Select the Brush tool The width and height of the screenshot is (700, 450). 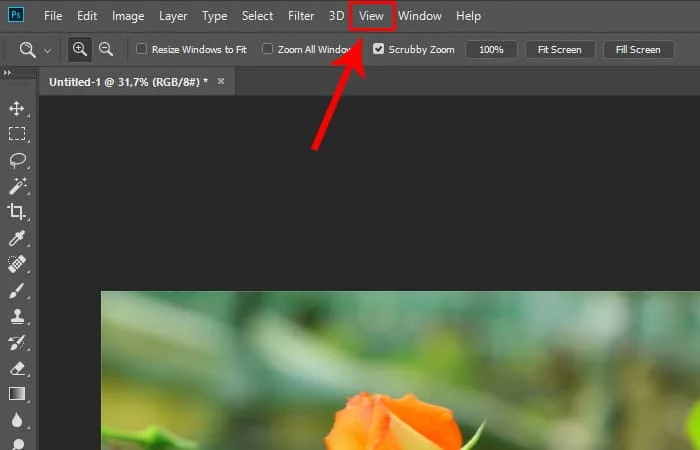pos(17,291)
